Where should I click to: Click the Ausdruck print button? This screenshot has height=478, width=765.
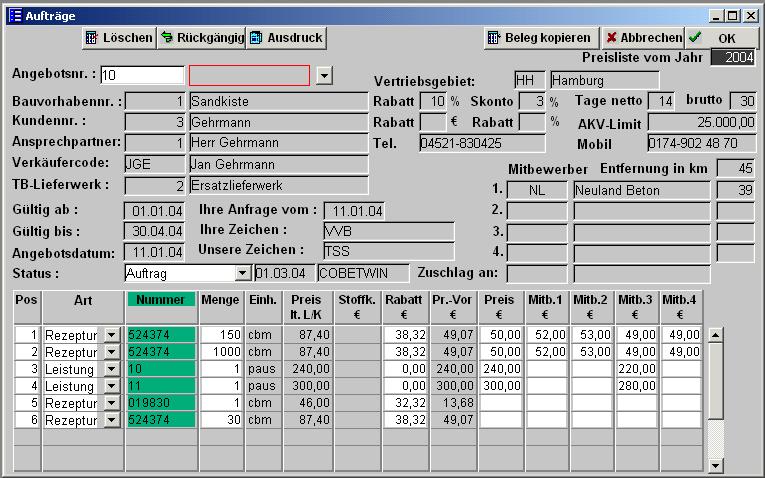[287, 38]
